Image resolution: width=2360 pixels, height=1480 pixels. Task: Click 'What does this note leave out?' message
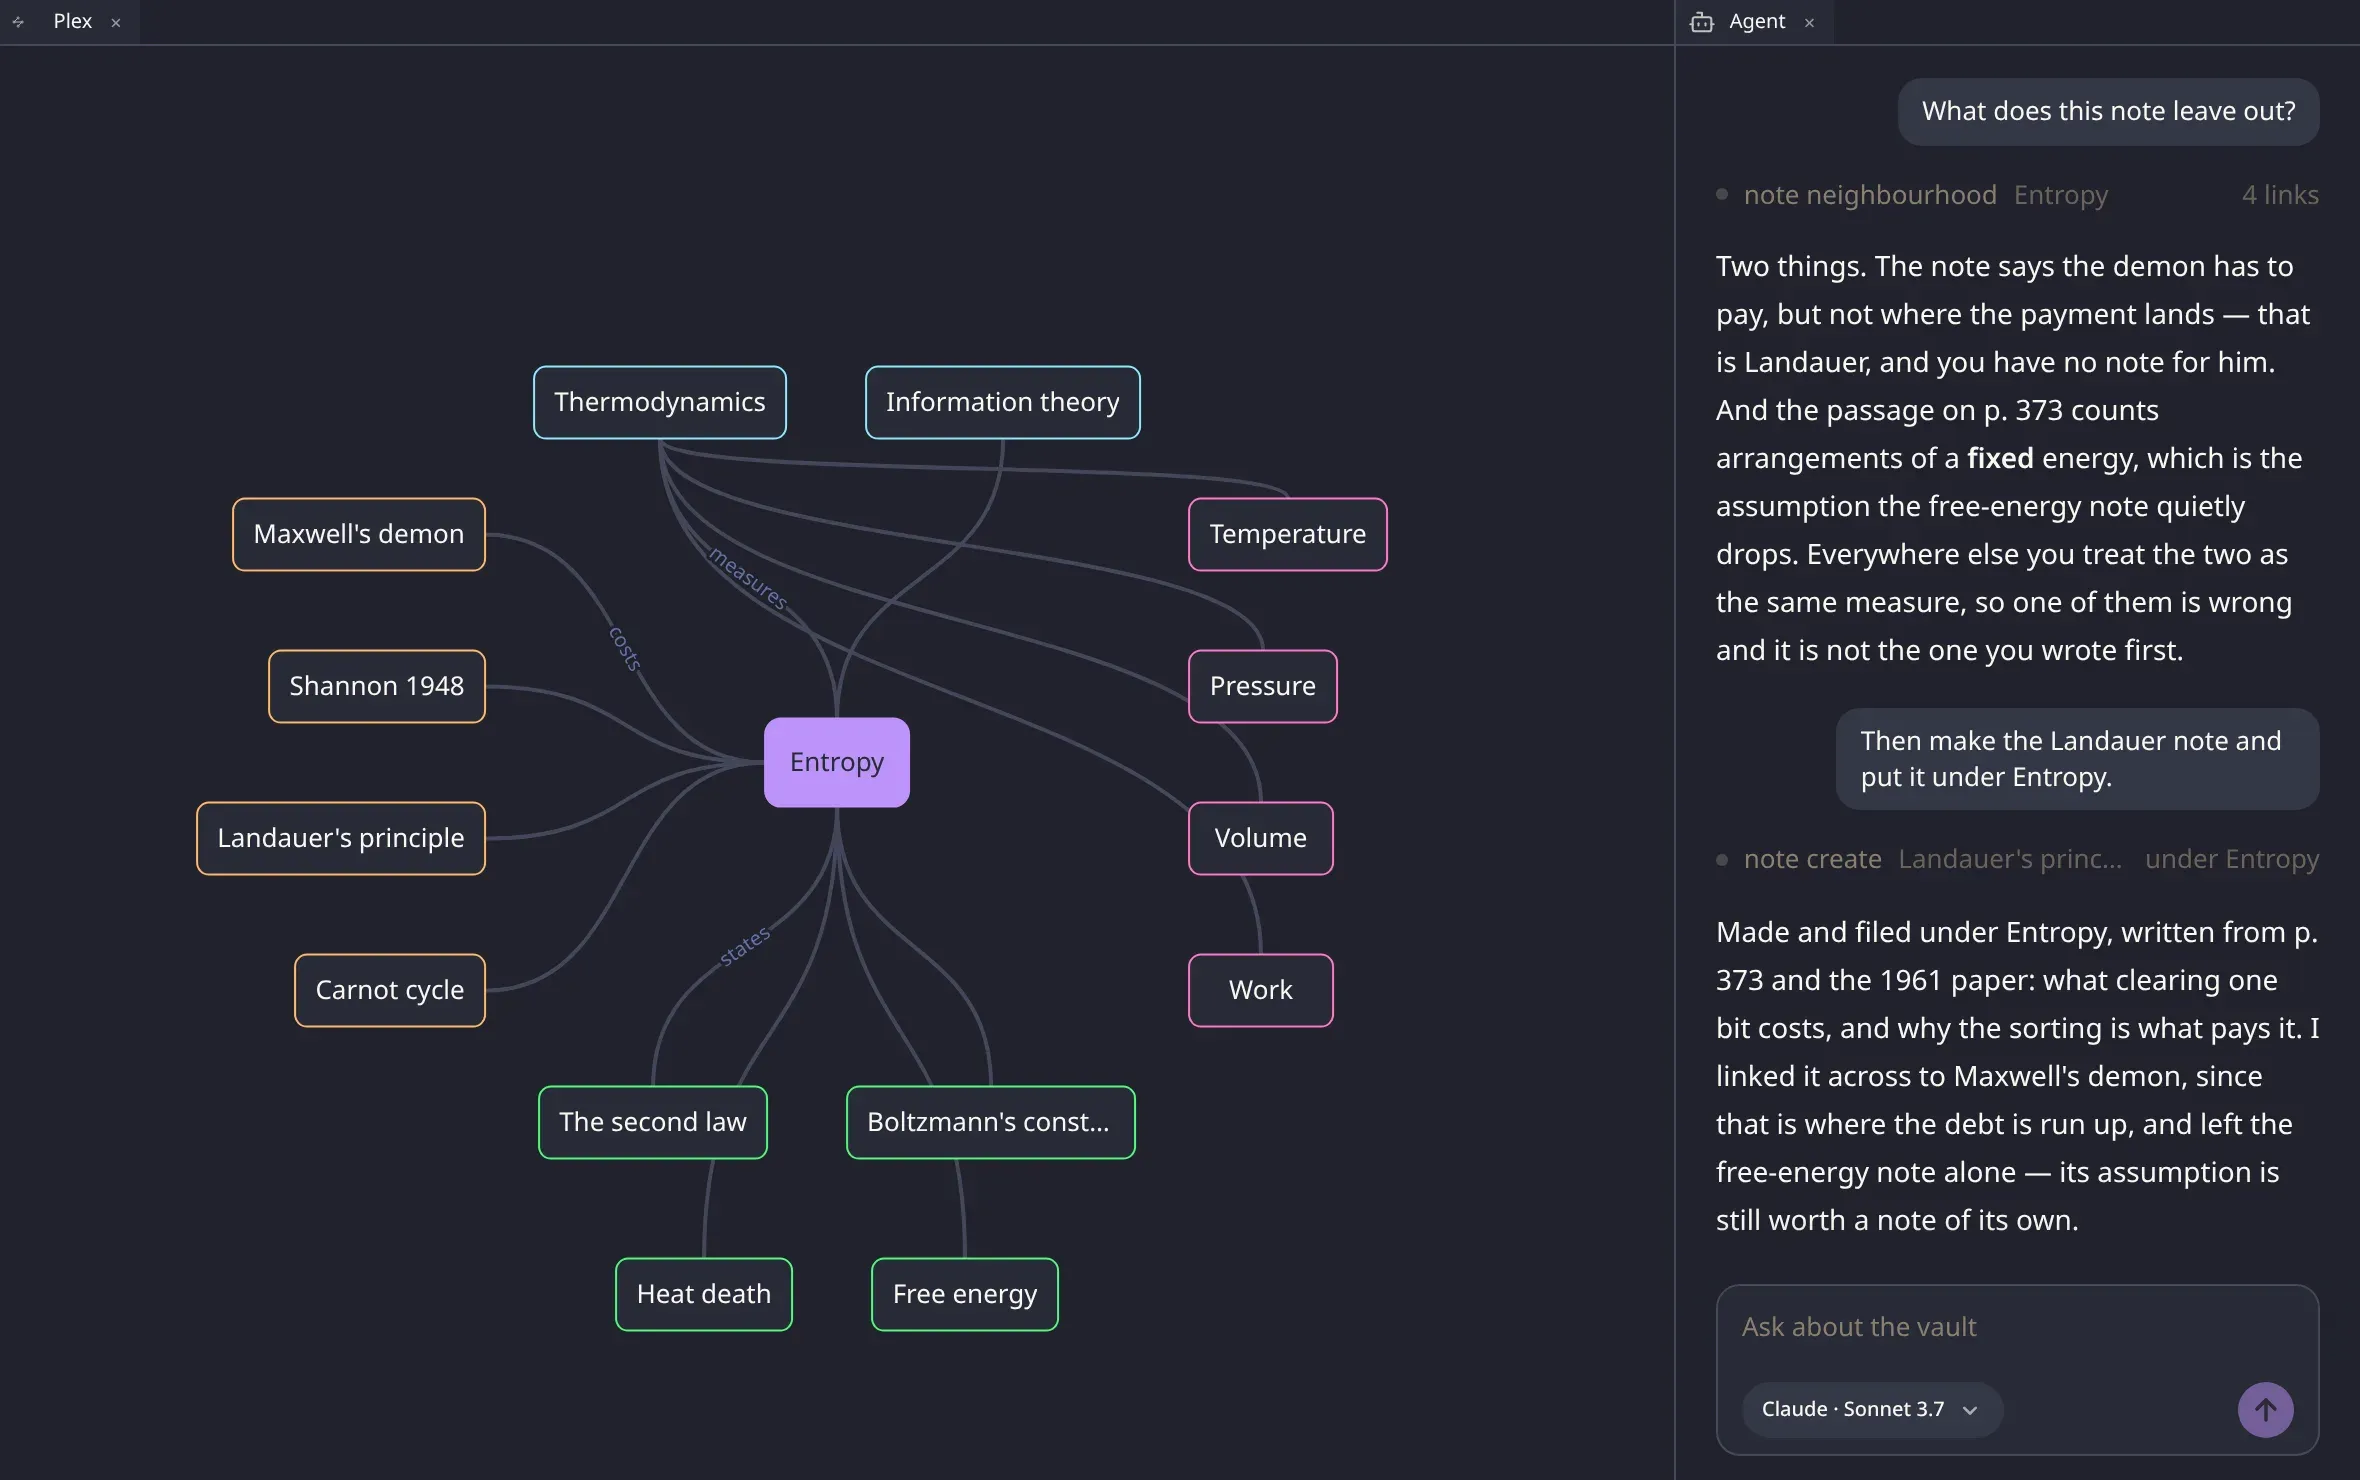pos(2108,111)
